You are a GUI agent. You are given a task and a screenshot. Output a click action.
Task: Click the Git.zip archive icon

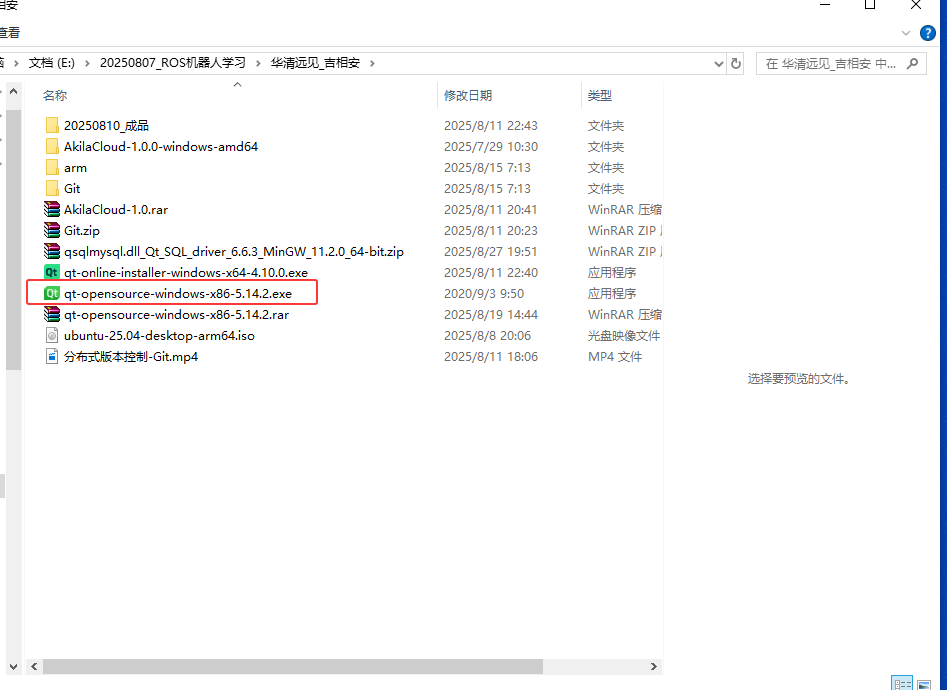pos(52,230)
